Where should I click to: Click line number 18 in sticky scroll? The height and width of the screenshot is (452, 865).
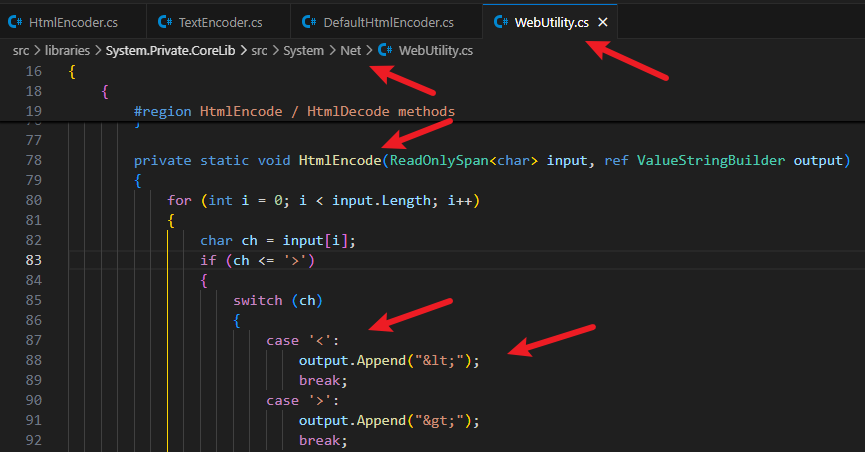coord(34,91)
